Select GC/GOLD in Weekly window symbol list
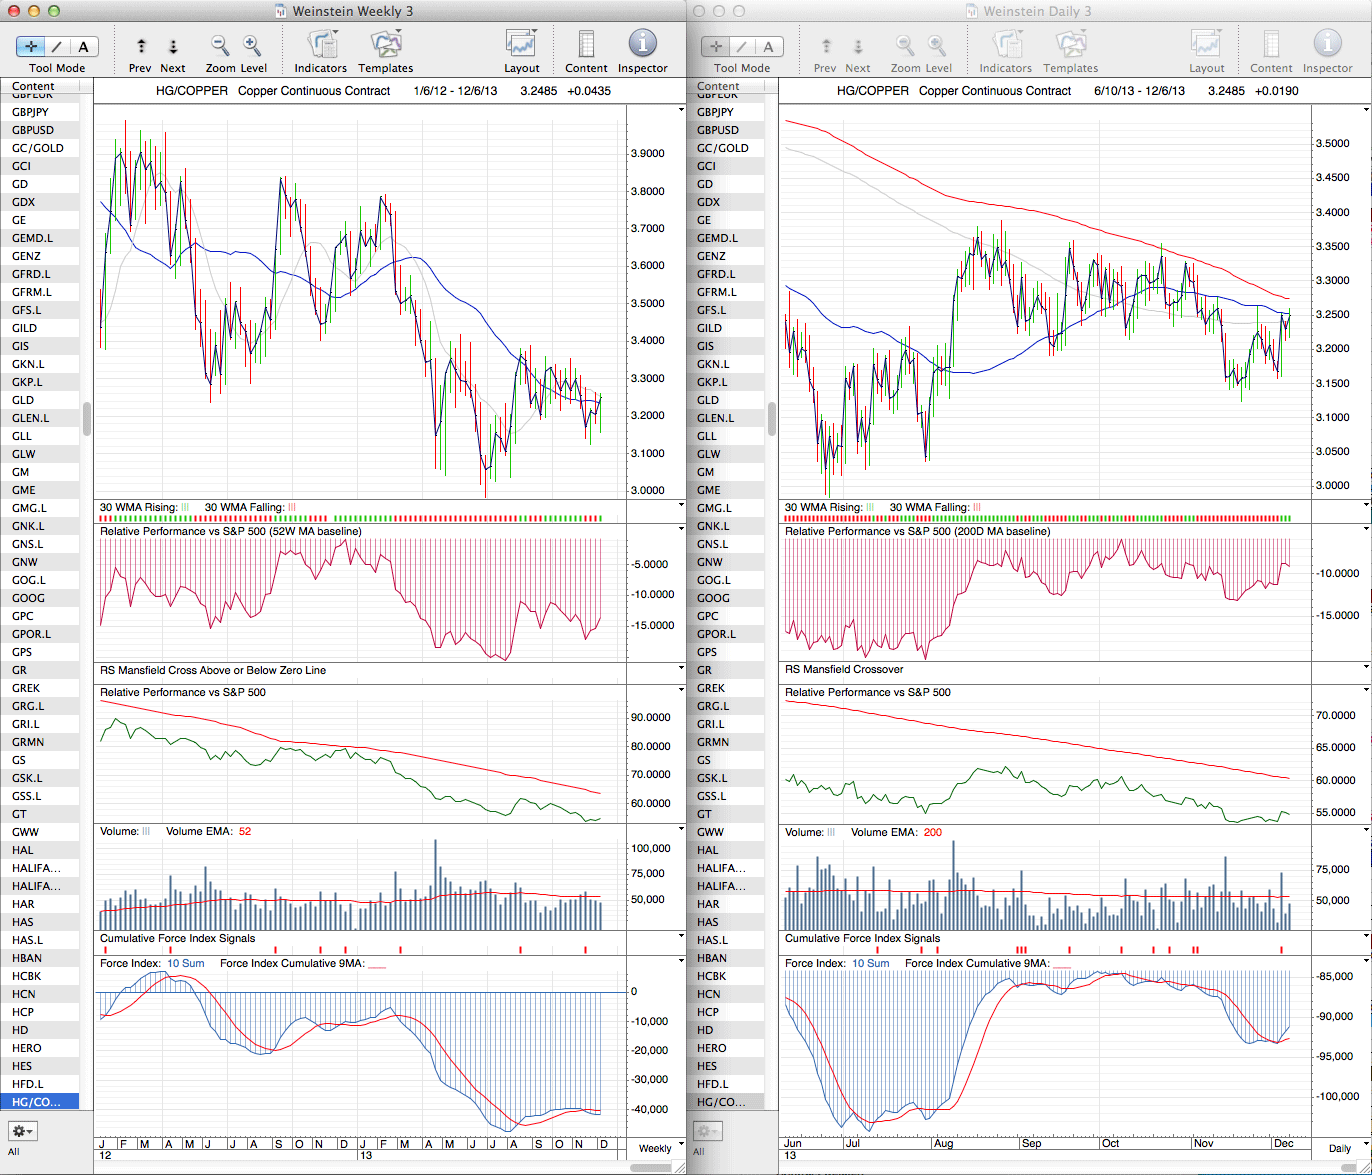This screenshot has width=1372, height=1175. pos(38,148)
